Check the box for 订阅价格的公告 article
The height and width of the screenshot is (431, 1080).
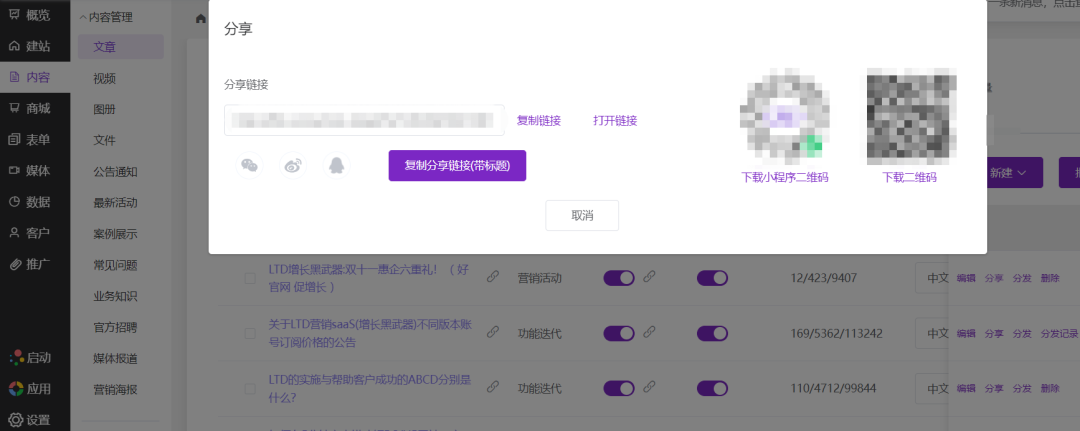250,333
